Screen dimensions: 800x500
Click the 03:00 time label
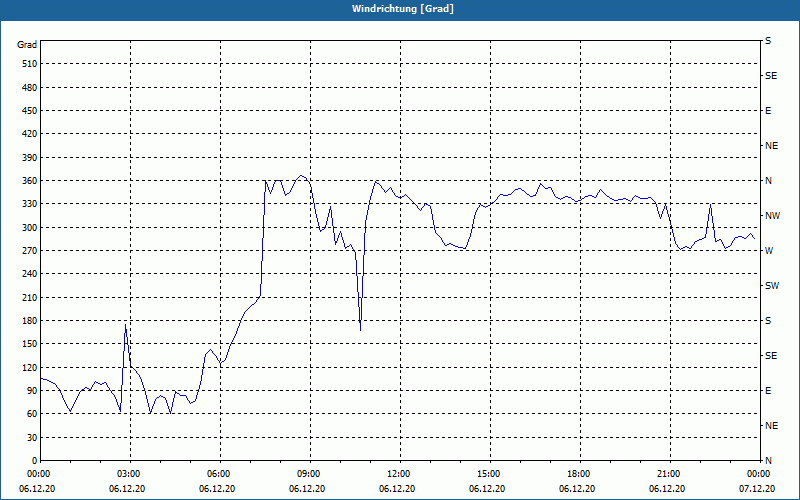click(129, 474)
